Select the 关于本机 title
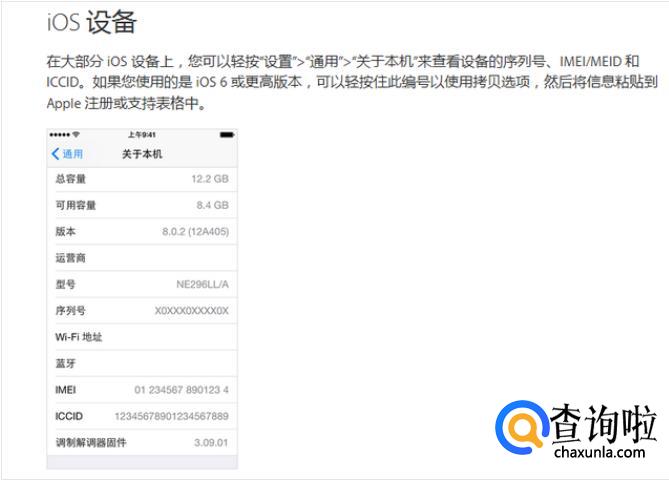 click(x=142, y=154)
